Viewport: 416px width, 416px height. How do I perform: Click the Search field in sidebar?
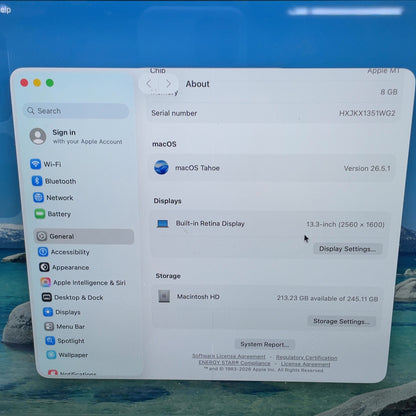[x=76, y=111]
